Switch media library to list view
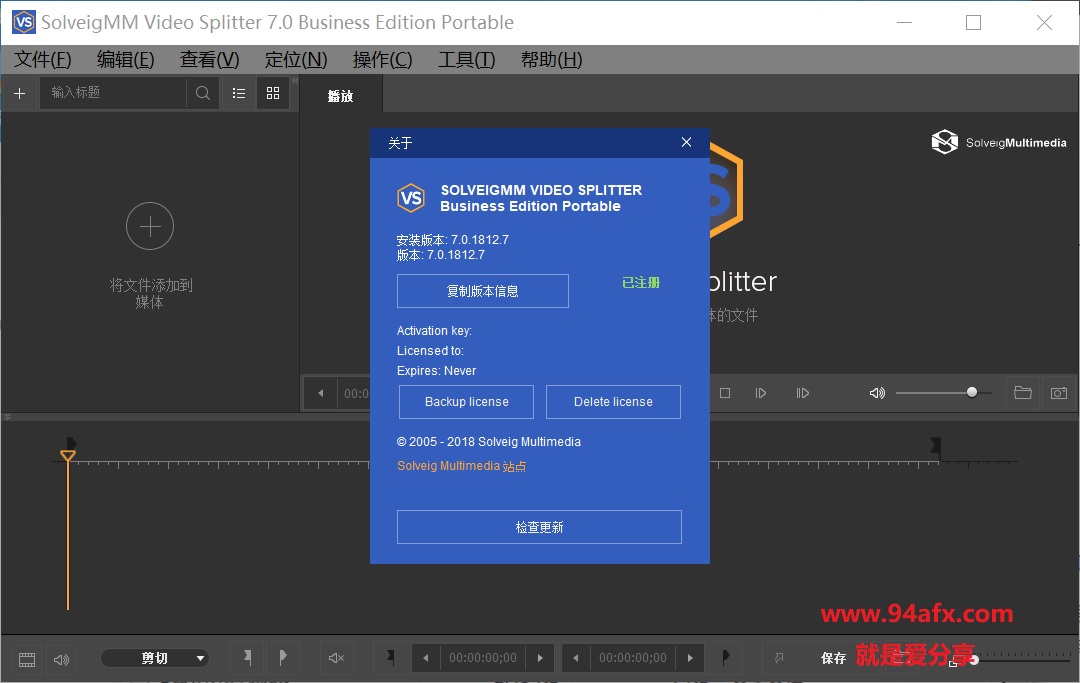This screenshot has width=1080, height=683. (x=239, y=93)
